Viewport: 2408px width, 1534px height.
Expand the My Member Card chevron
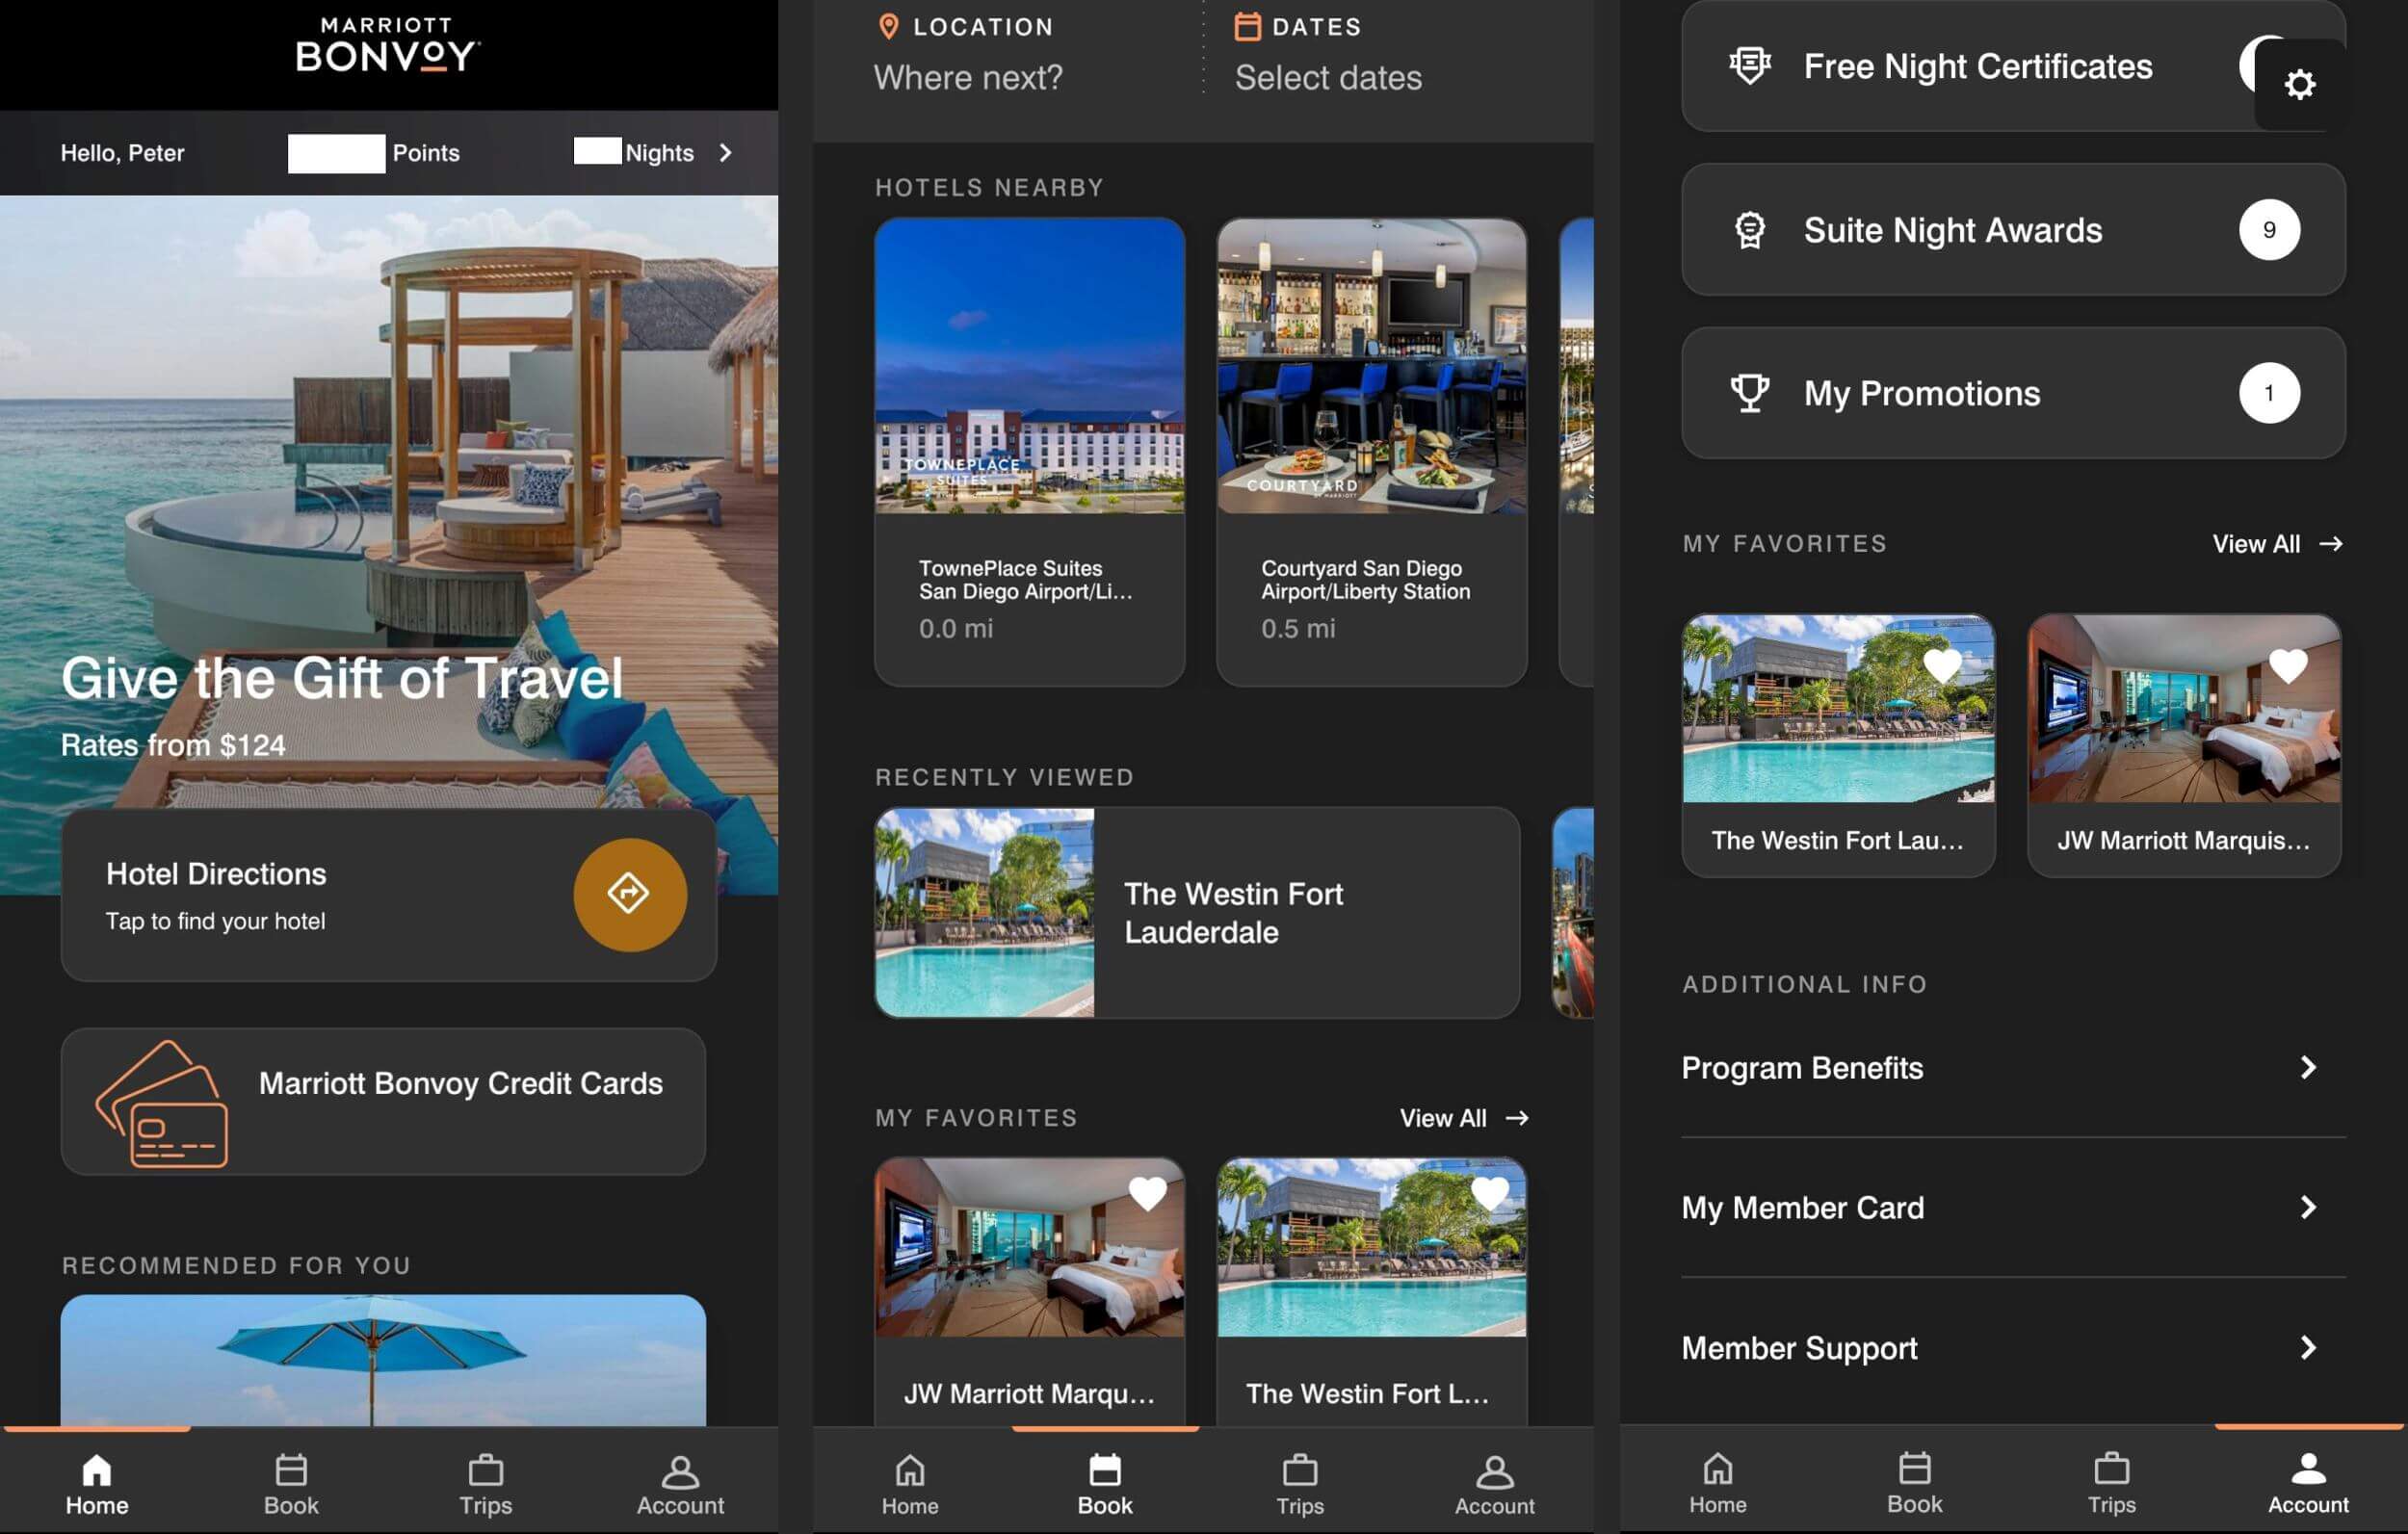point(2307,1207)
